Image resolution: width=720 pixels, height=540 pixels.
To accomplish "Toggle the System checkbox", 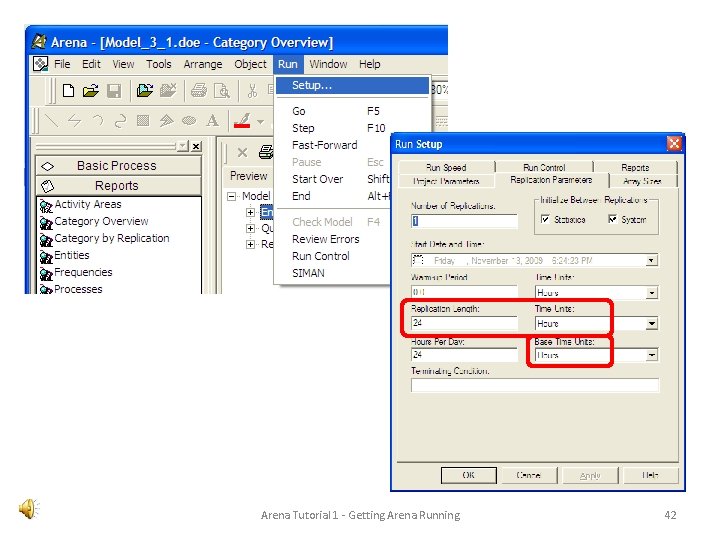I will (613, 219).
